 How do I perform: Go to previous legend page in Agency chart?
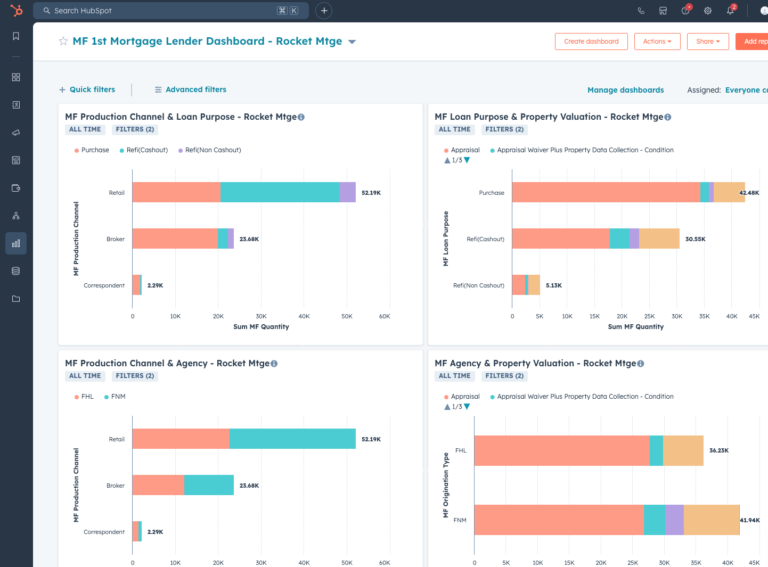[x=447, y=406]
